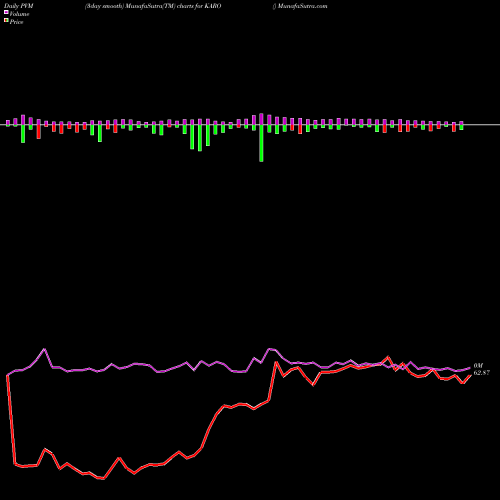Click the 3day smooth charts for KARO heading
The height and width of the screenshot is (500, 500).
pyautogui.click(x=153, y=6)
